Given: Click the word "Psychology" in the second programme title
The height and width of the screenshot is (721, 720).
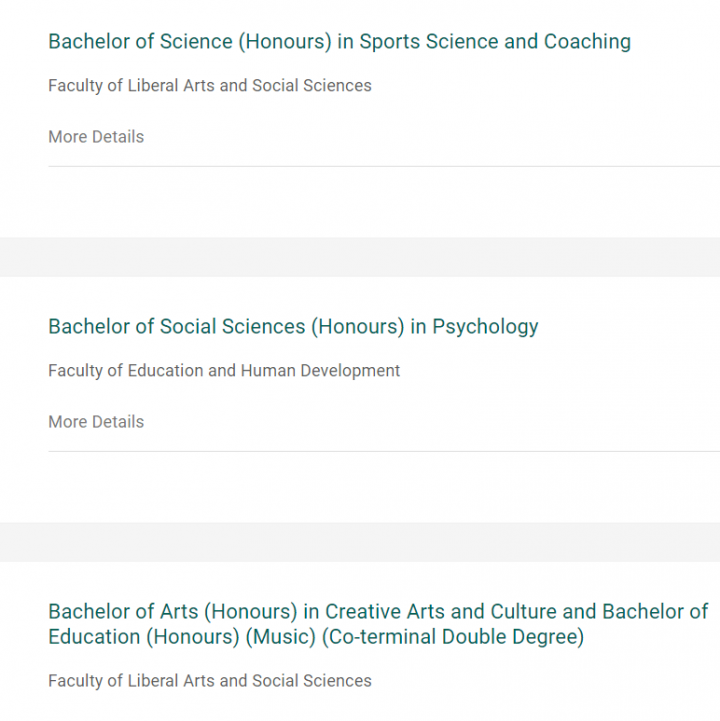Looking at the screenshot, I should tap(485, 327).
